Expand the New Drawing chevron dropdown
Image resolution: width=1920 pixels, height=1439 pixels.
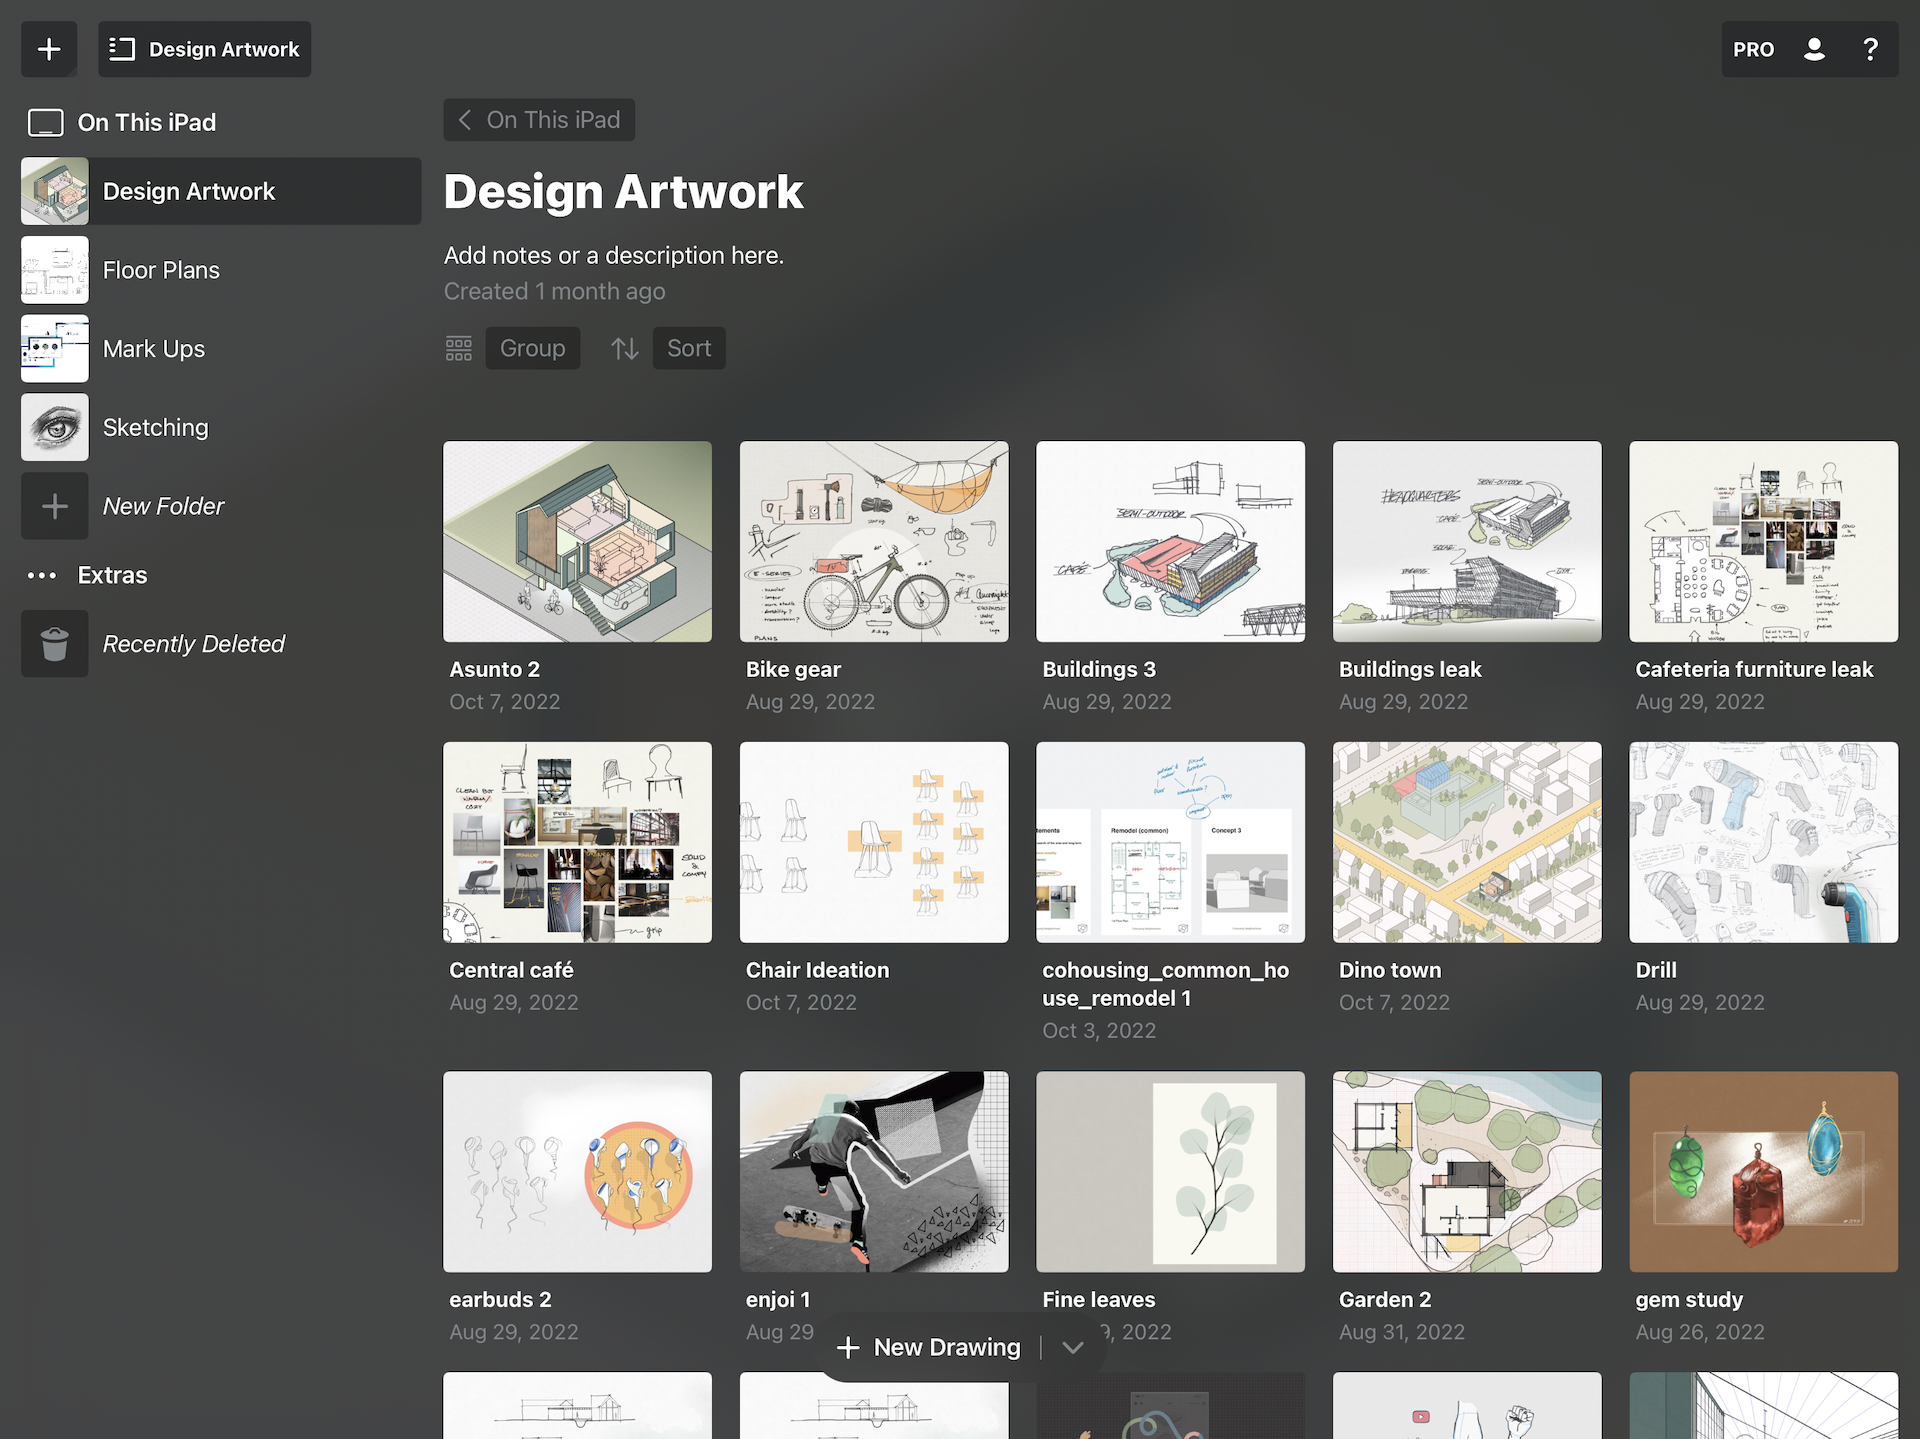coord(1073,1347)
